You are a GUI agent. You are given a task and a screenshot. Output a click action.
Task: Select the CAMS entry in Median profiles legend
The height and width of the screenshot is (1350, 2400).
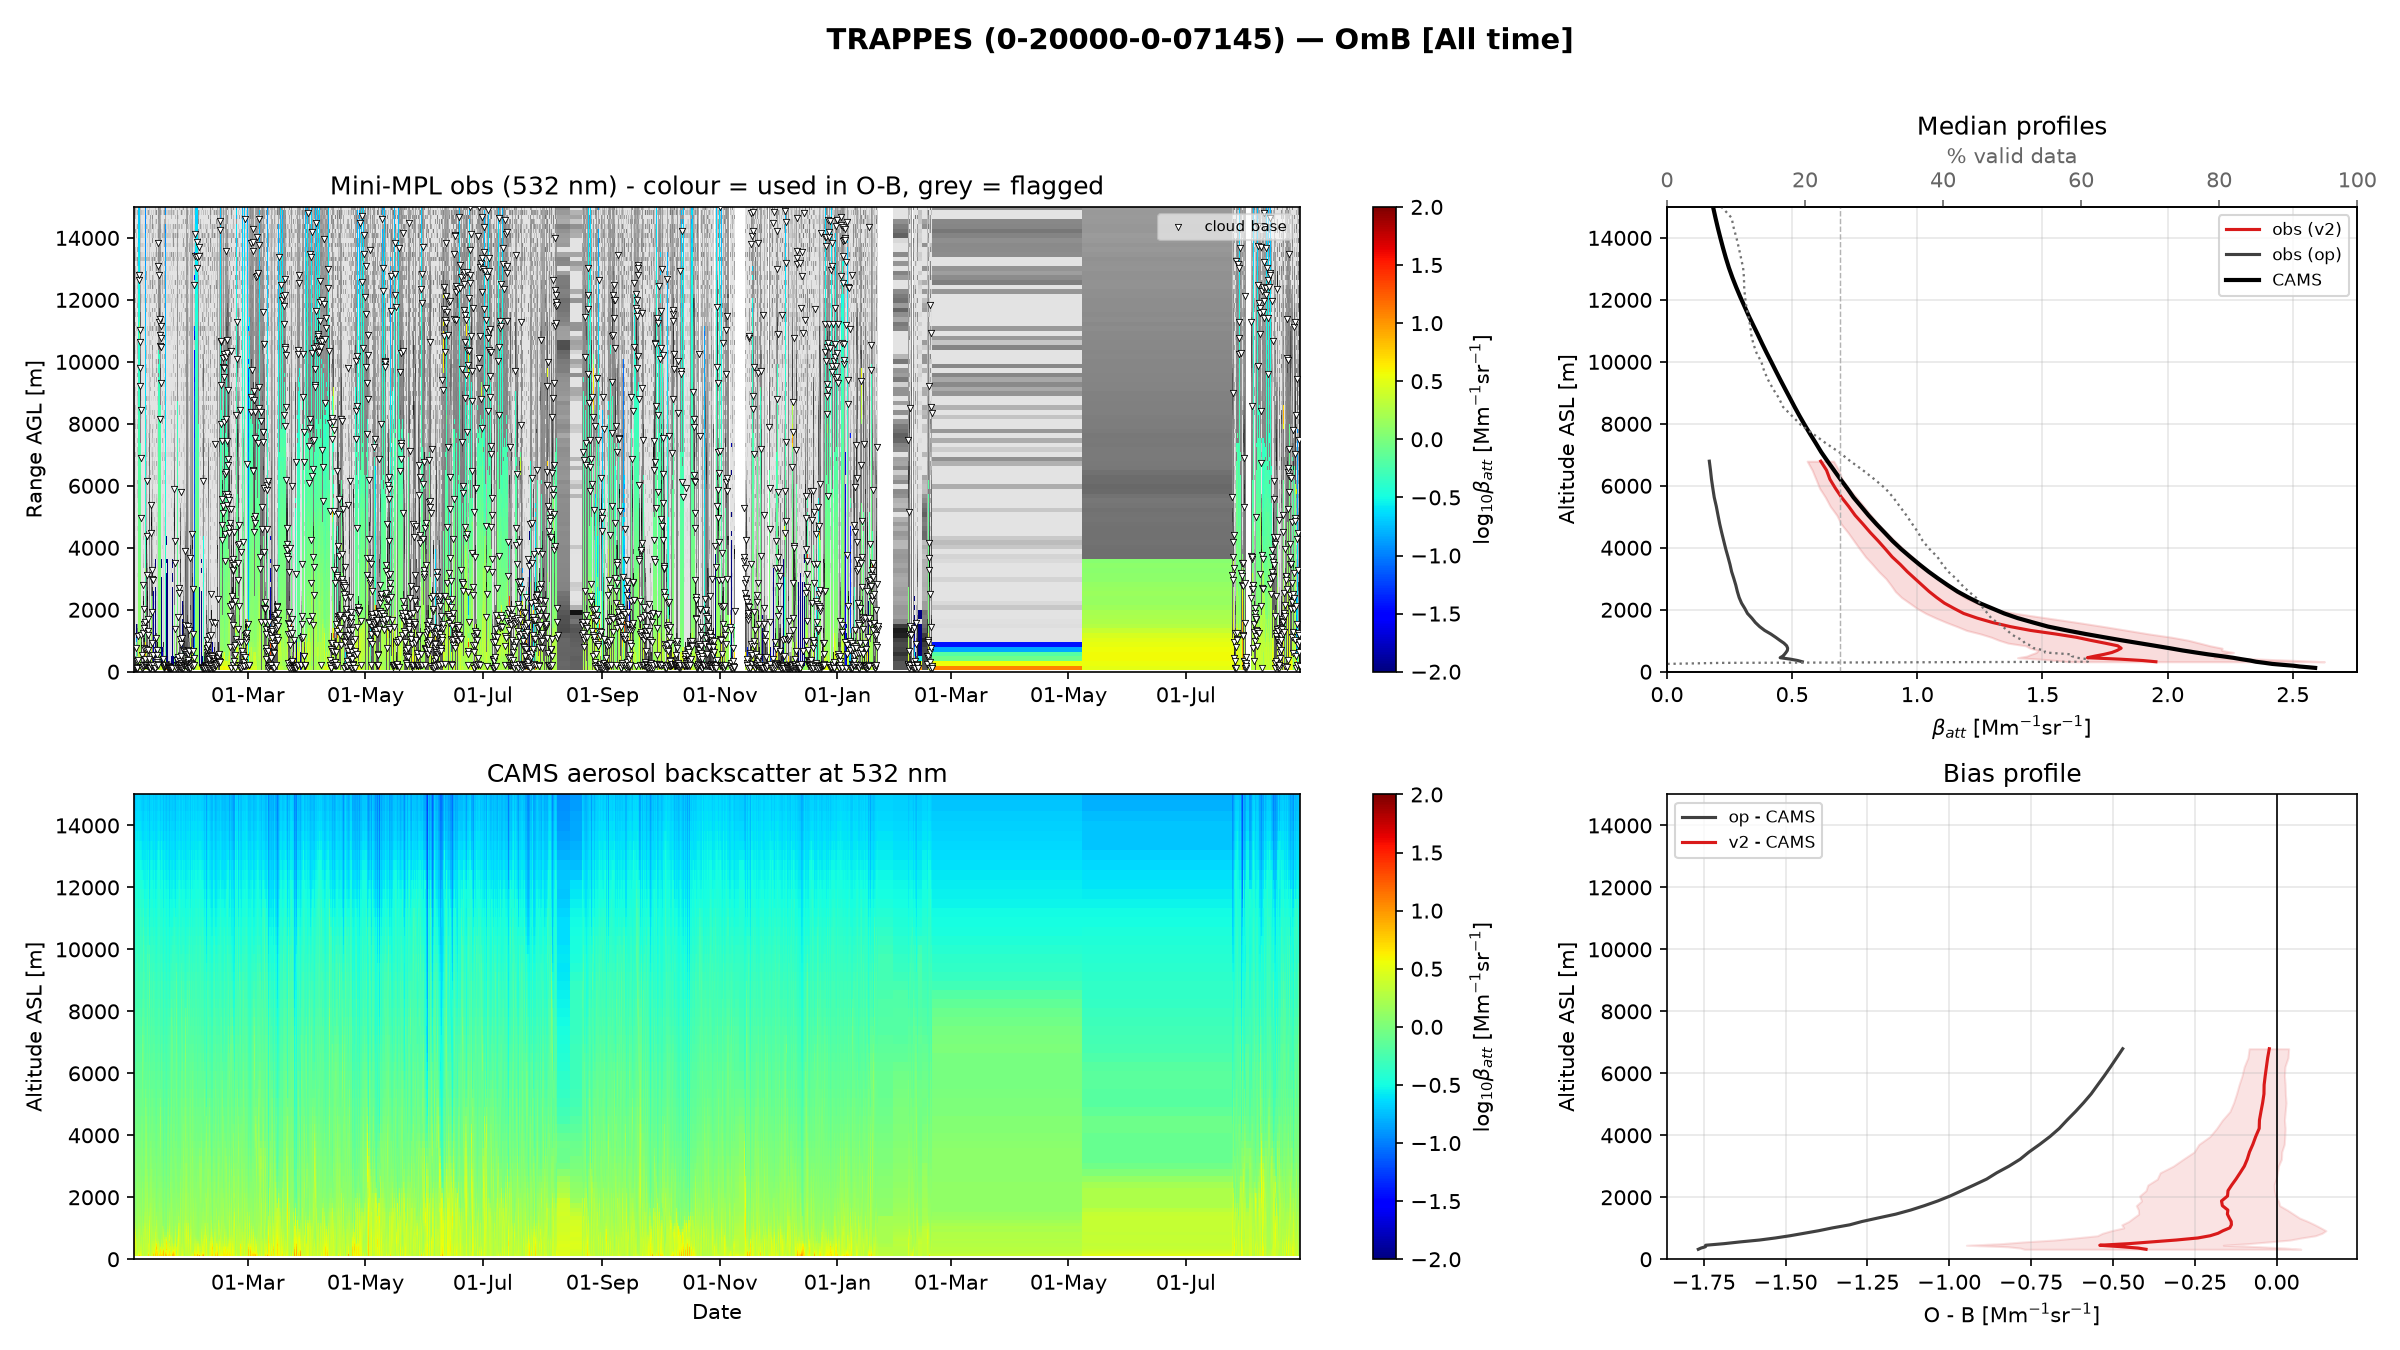coord(2273,280)
